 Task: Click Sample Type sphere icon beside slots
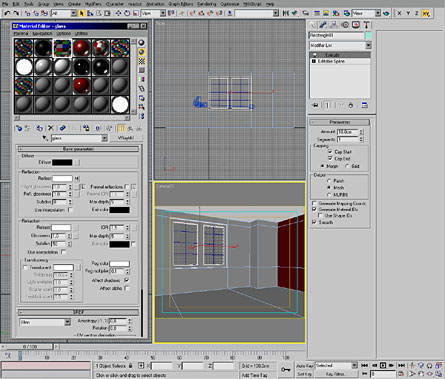(x=142, y=42)
